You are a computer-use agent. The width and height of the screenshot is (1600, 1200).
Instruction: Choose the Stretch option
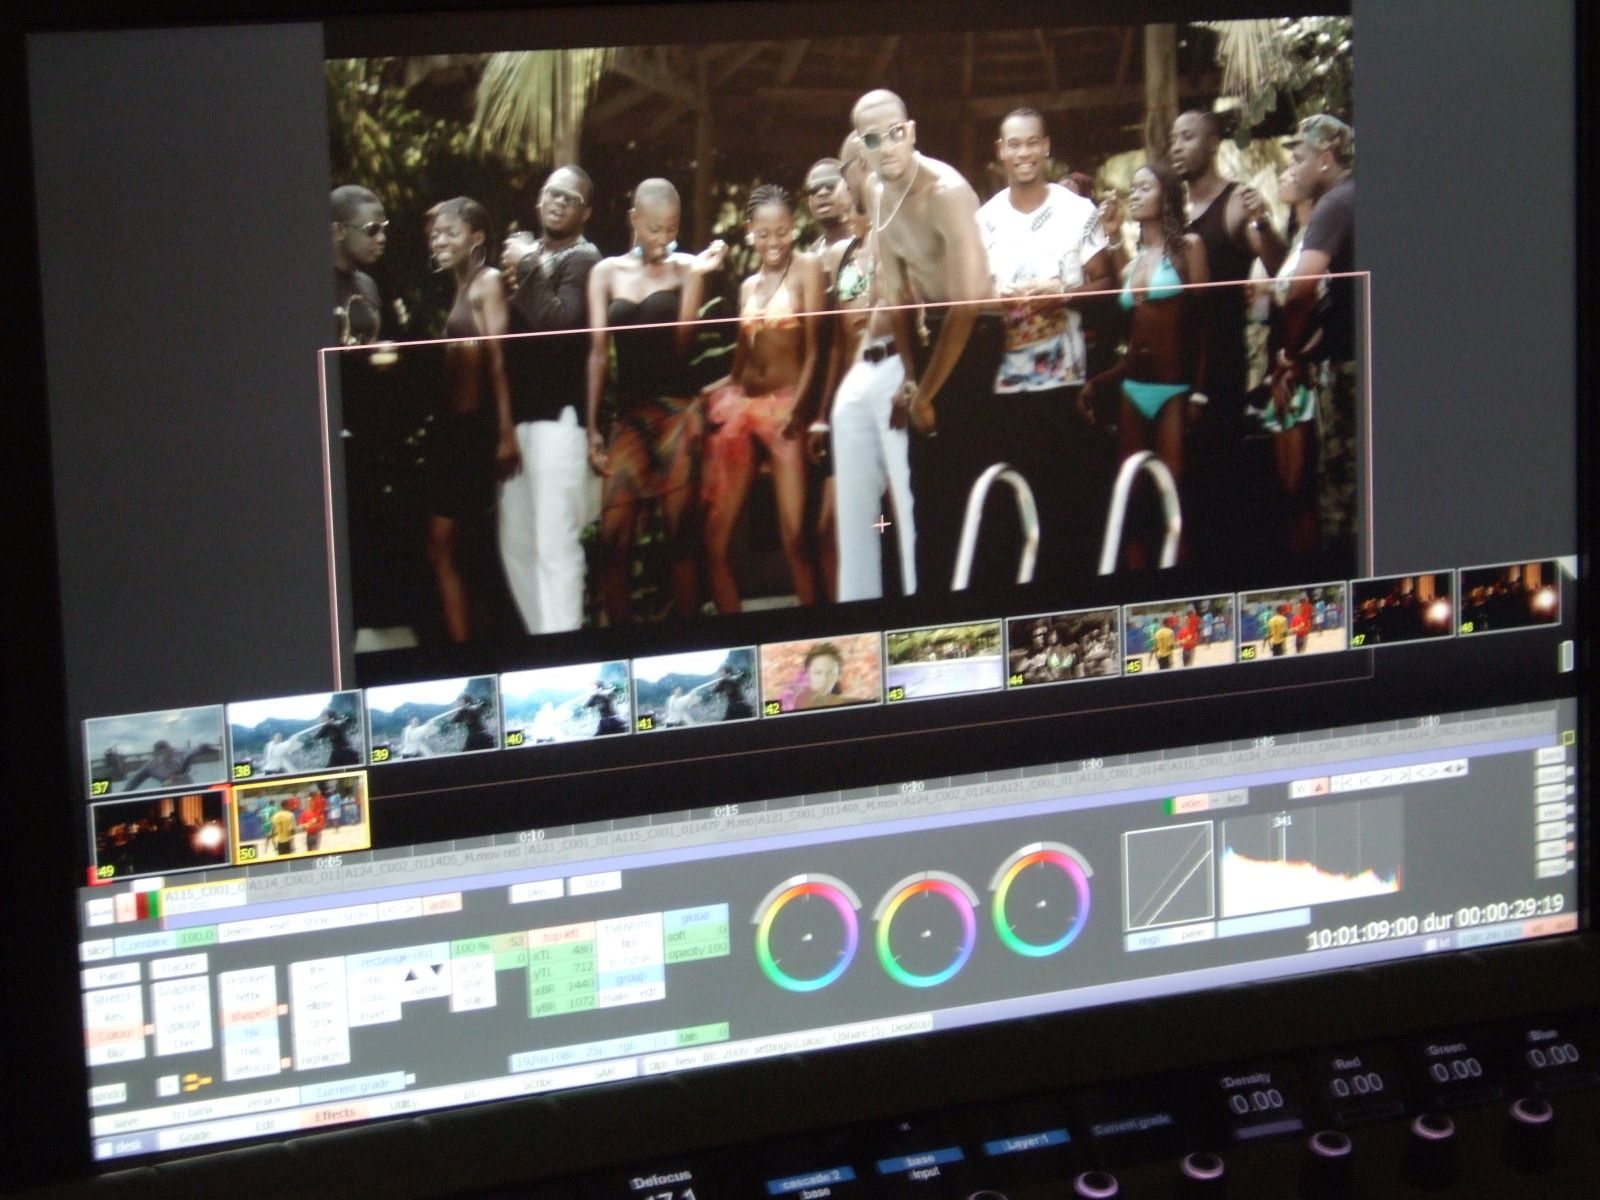[x=112, y=999]
